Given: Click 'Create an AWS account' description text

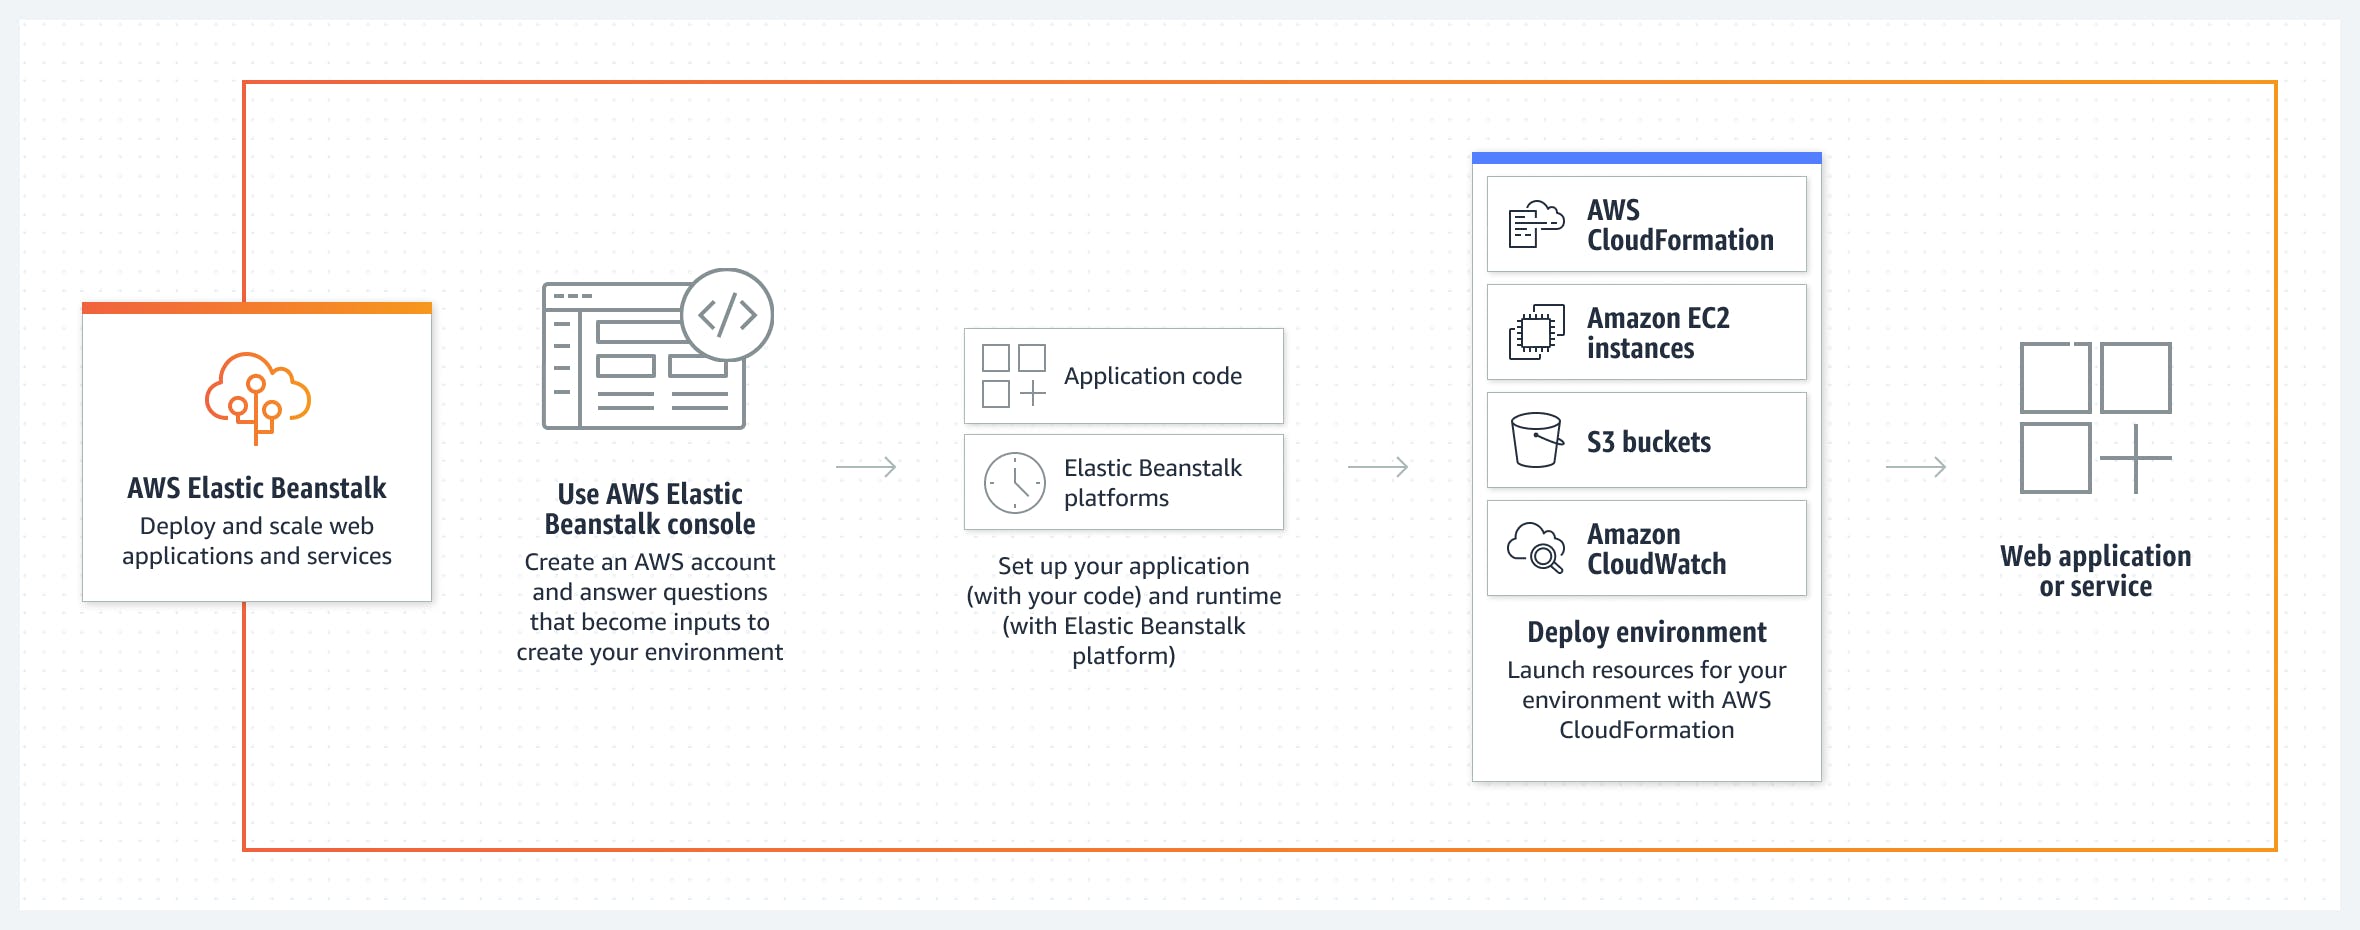Looking at the screenshot, I should pos(650,607).
